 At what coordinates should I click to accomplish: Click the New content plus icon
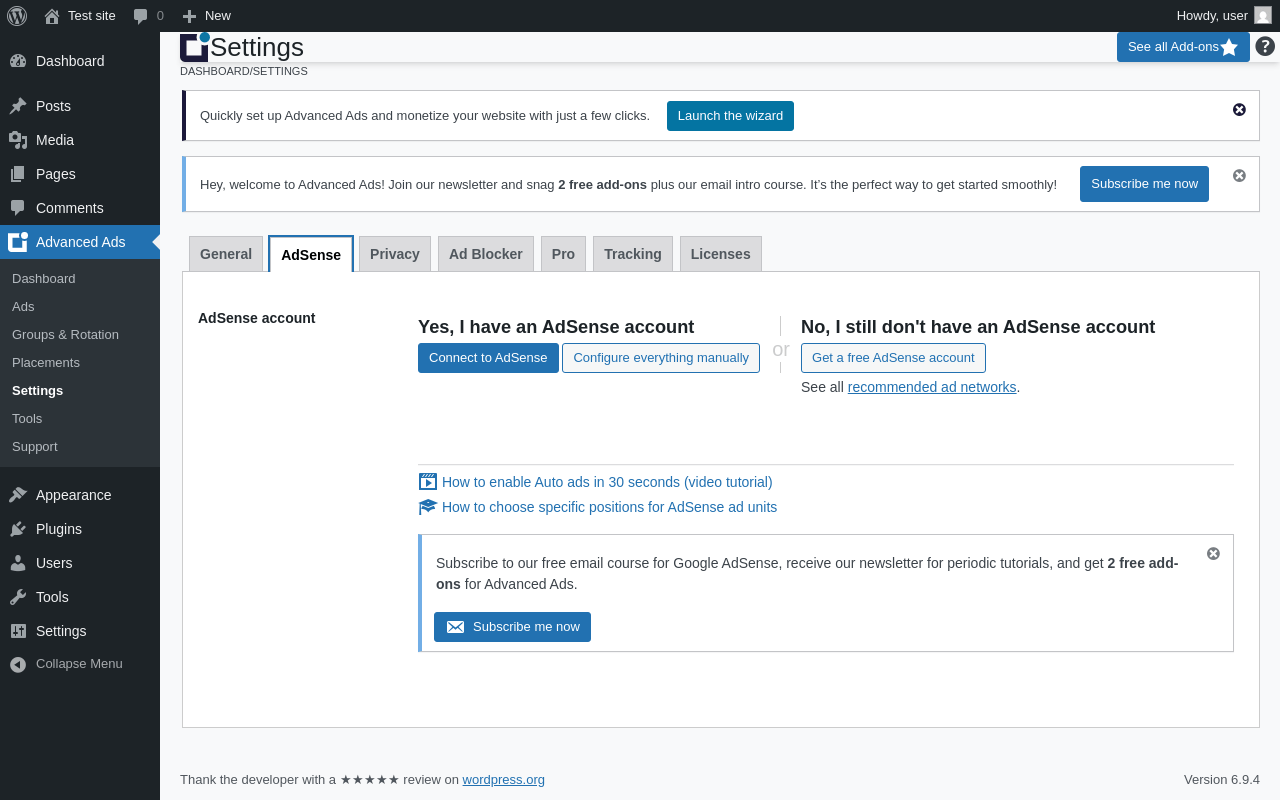(x=189, y=16)
